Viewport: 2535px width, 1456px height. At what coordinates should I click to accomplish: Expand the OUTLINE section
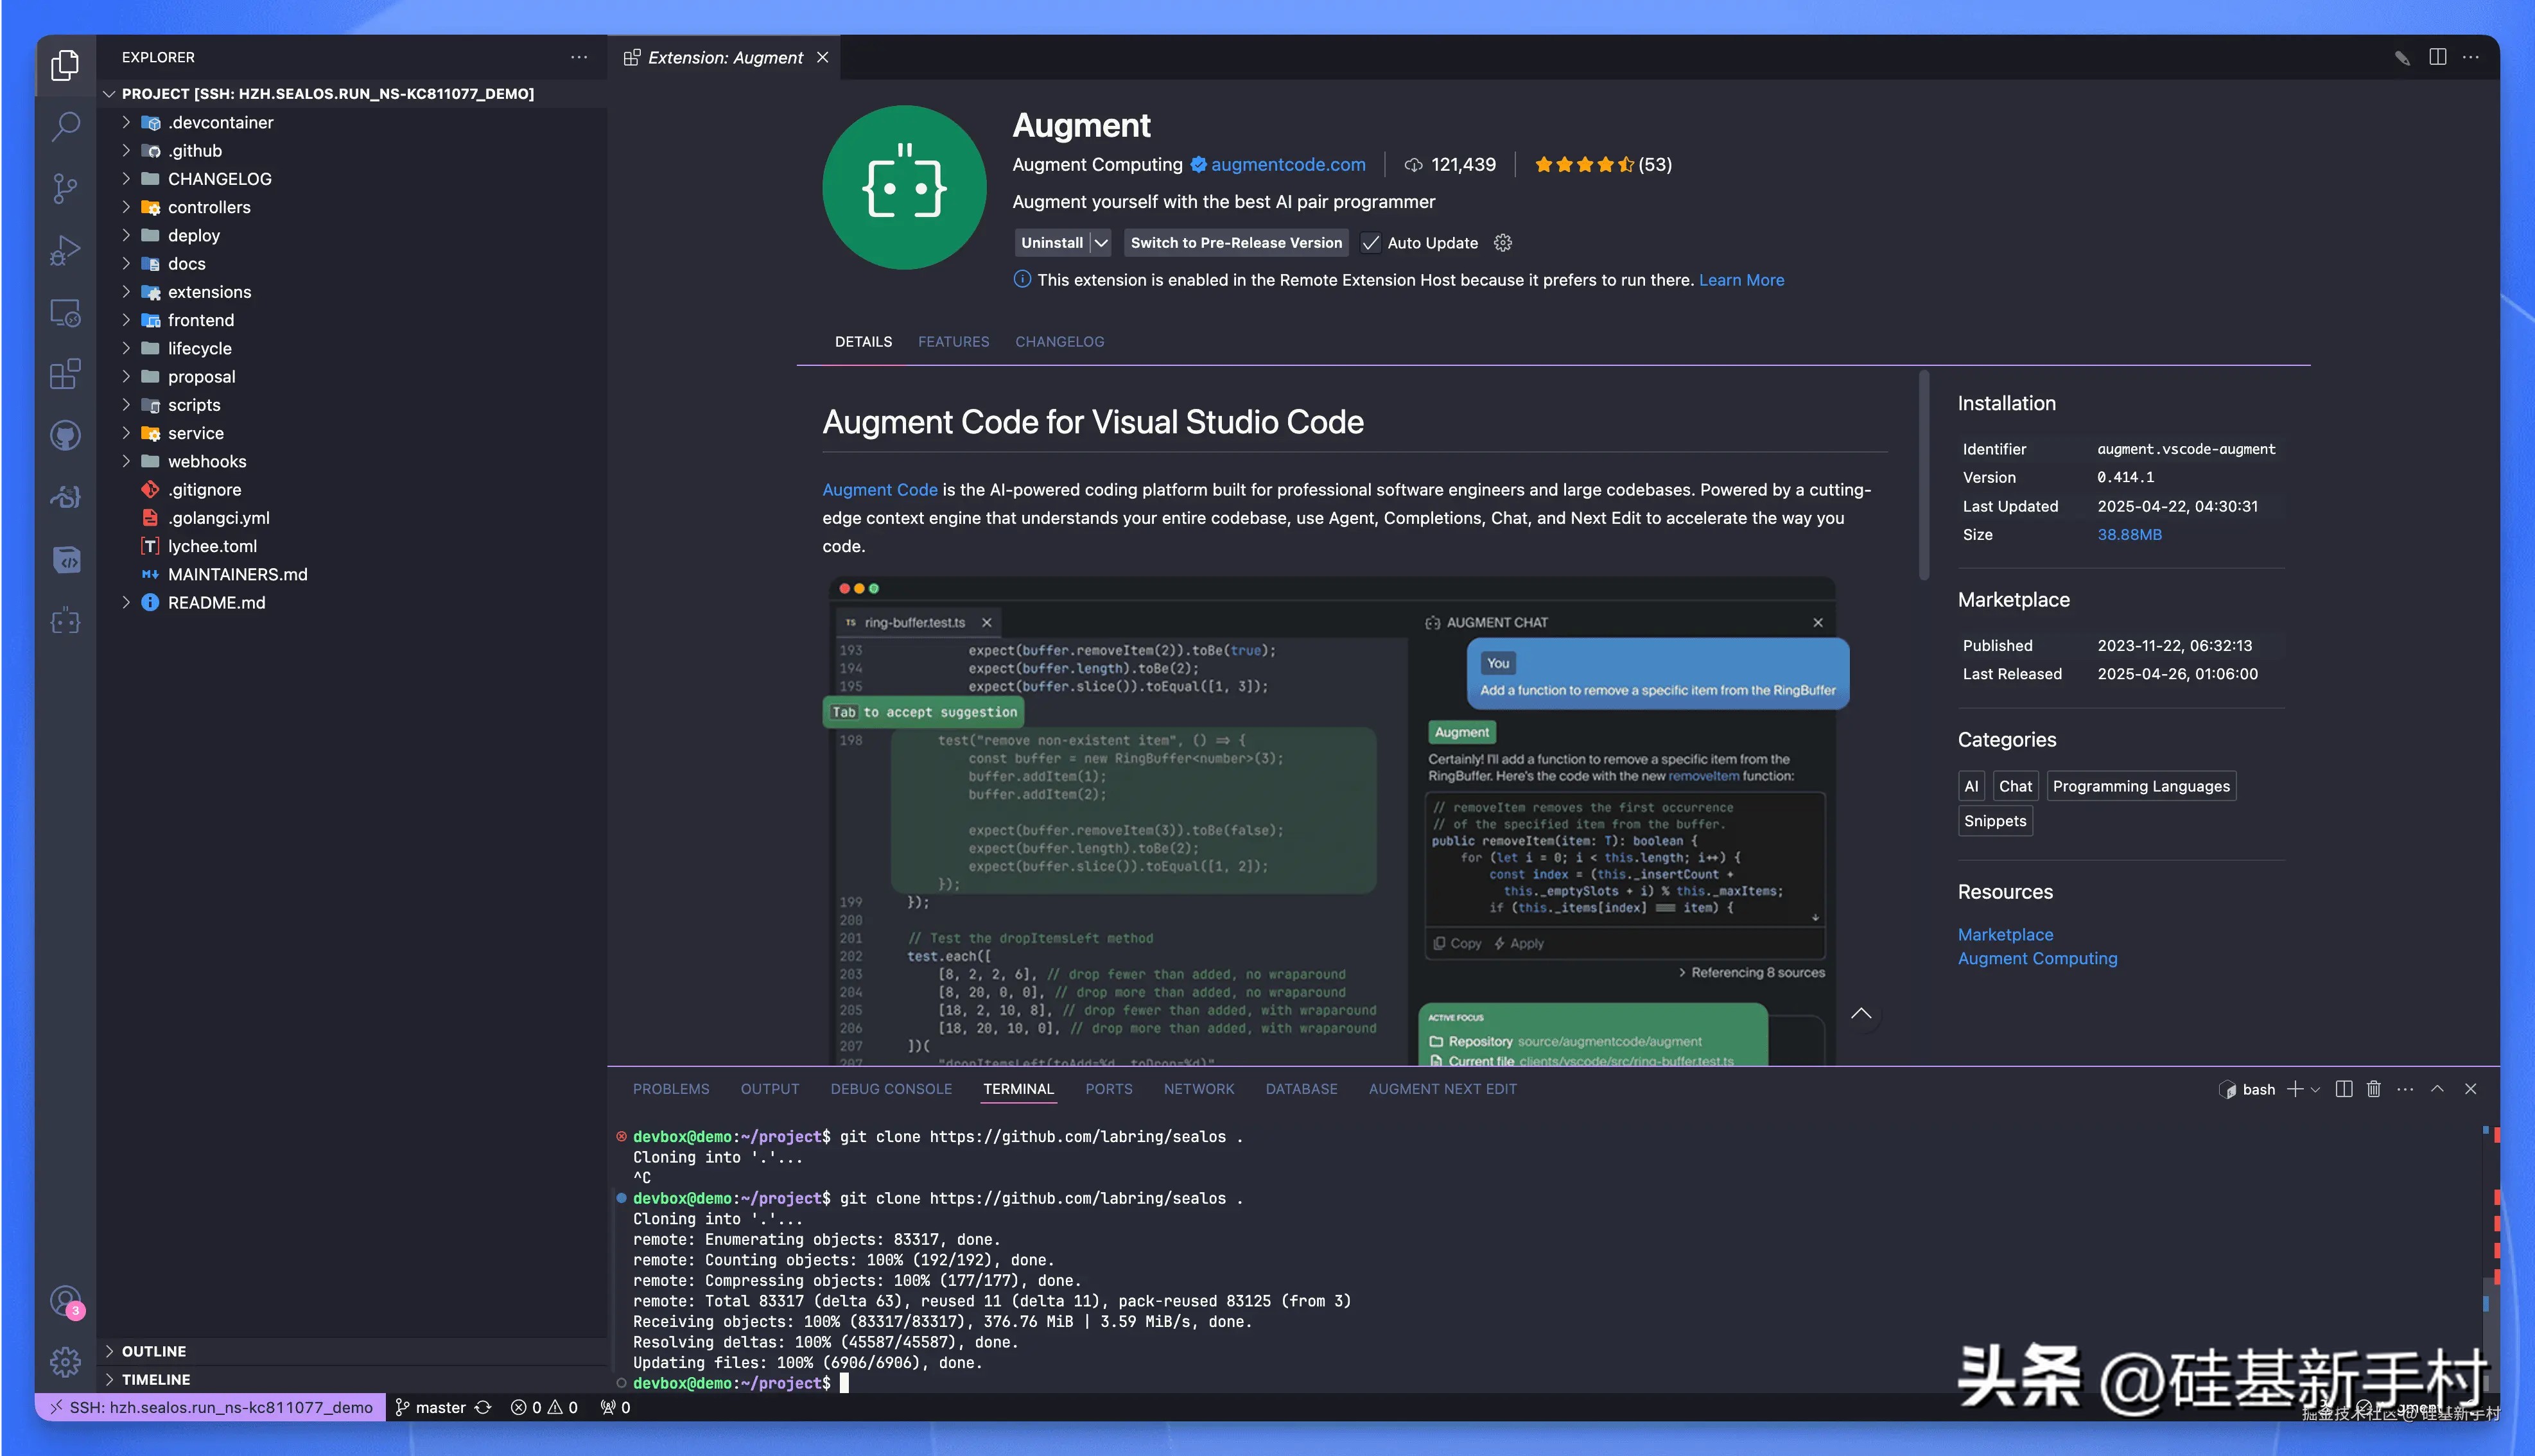(154, 1351)
